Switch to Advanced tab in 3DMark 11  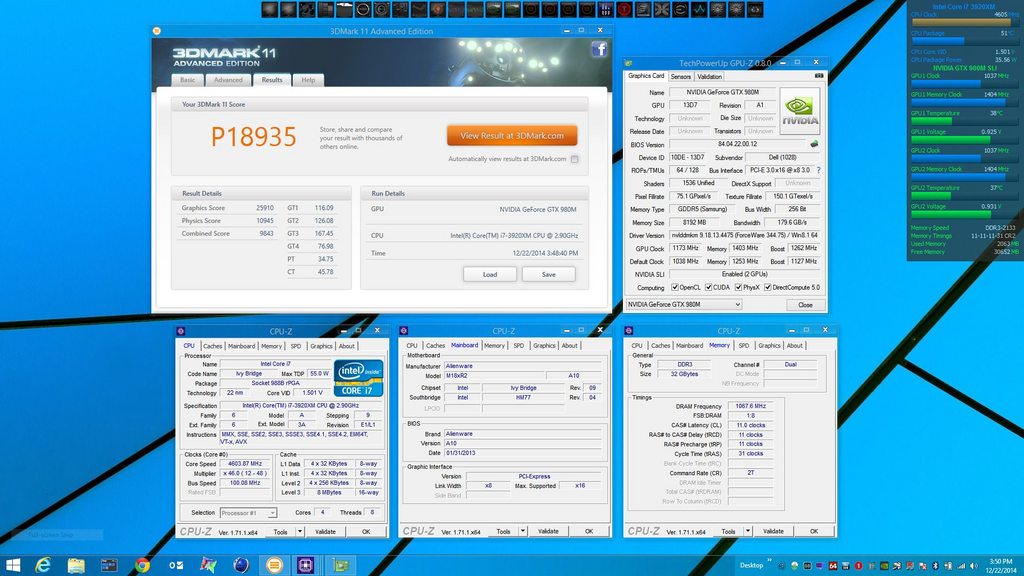click(x=228, y=80)
